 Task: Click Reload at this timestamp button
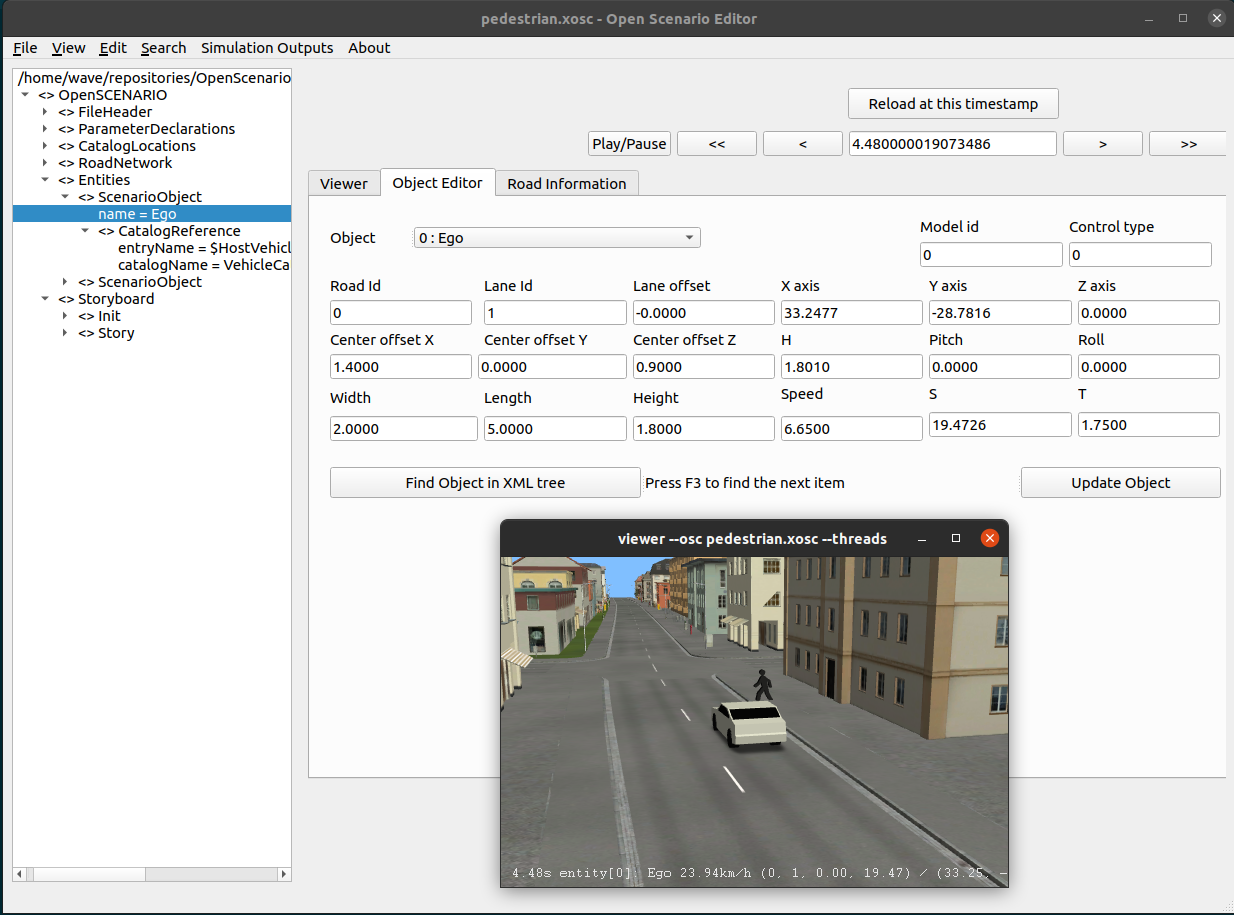pos(952,104)
